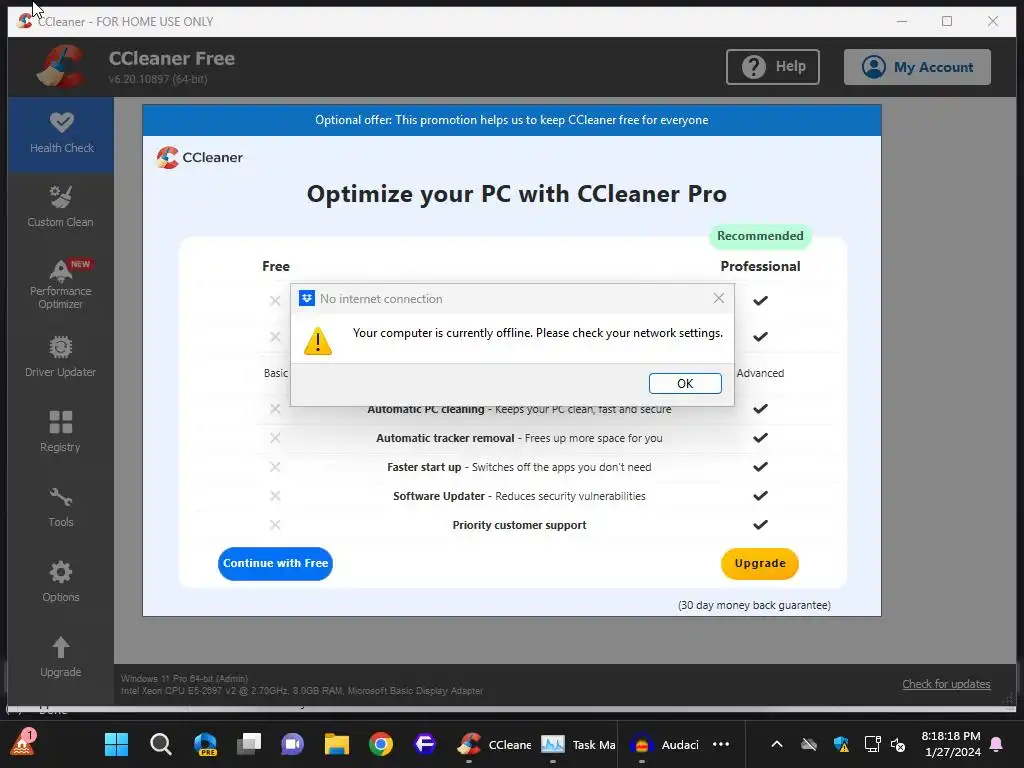
Task: Click the crossed-out cloud tray icon
Action: [809, 744]
